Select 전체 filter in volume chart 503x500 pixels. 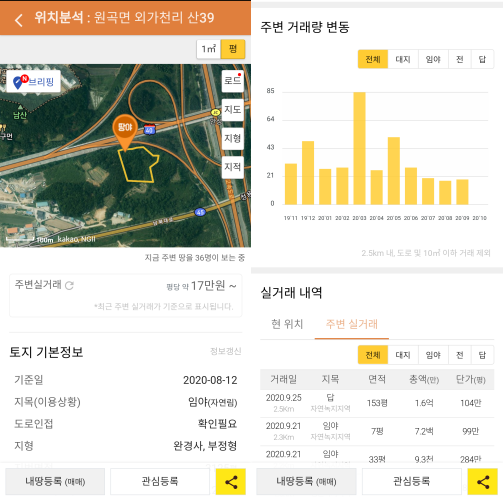[x=373, y=59]
